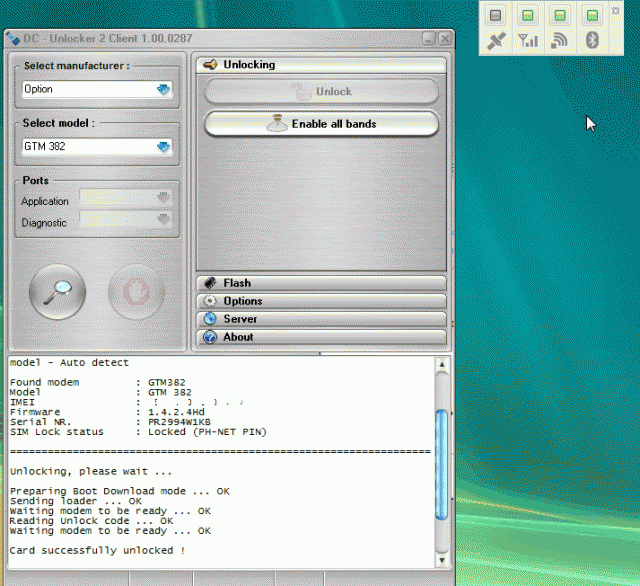Click the lamp icon on Enable all bands
The width and height of the screenshot is (640, 586).
point(277,123)
